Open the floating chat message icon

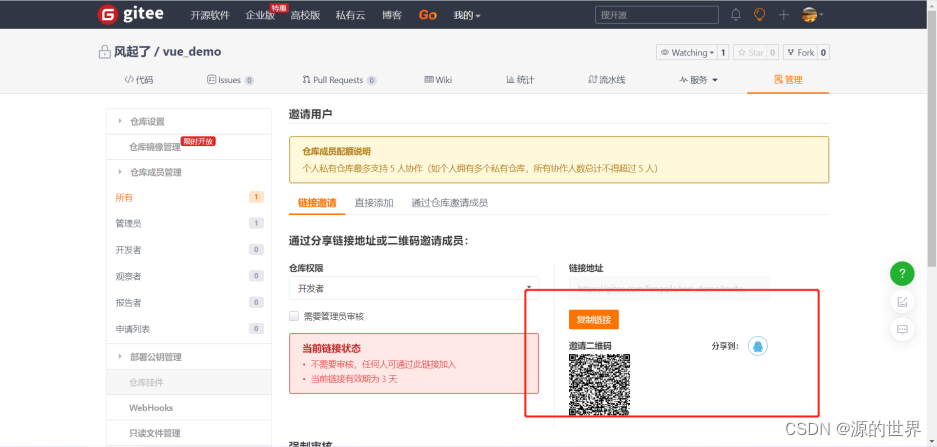[902, 329]
